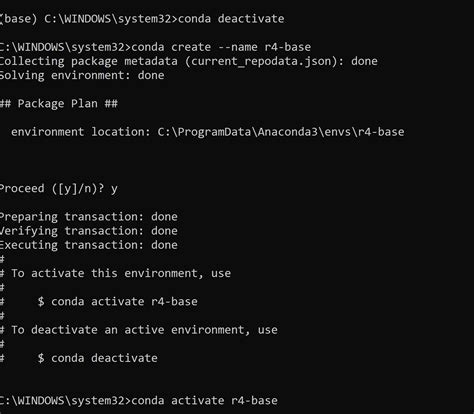Click the 'To activate this environment, use' line
Viewport: 474px width, 414px height.
tap(121, 274)
